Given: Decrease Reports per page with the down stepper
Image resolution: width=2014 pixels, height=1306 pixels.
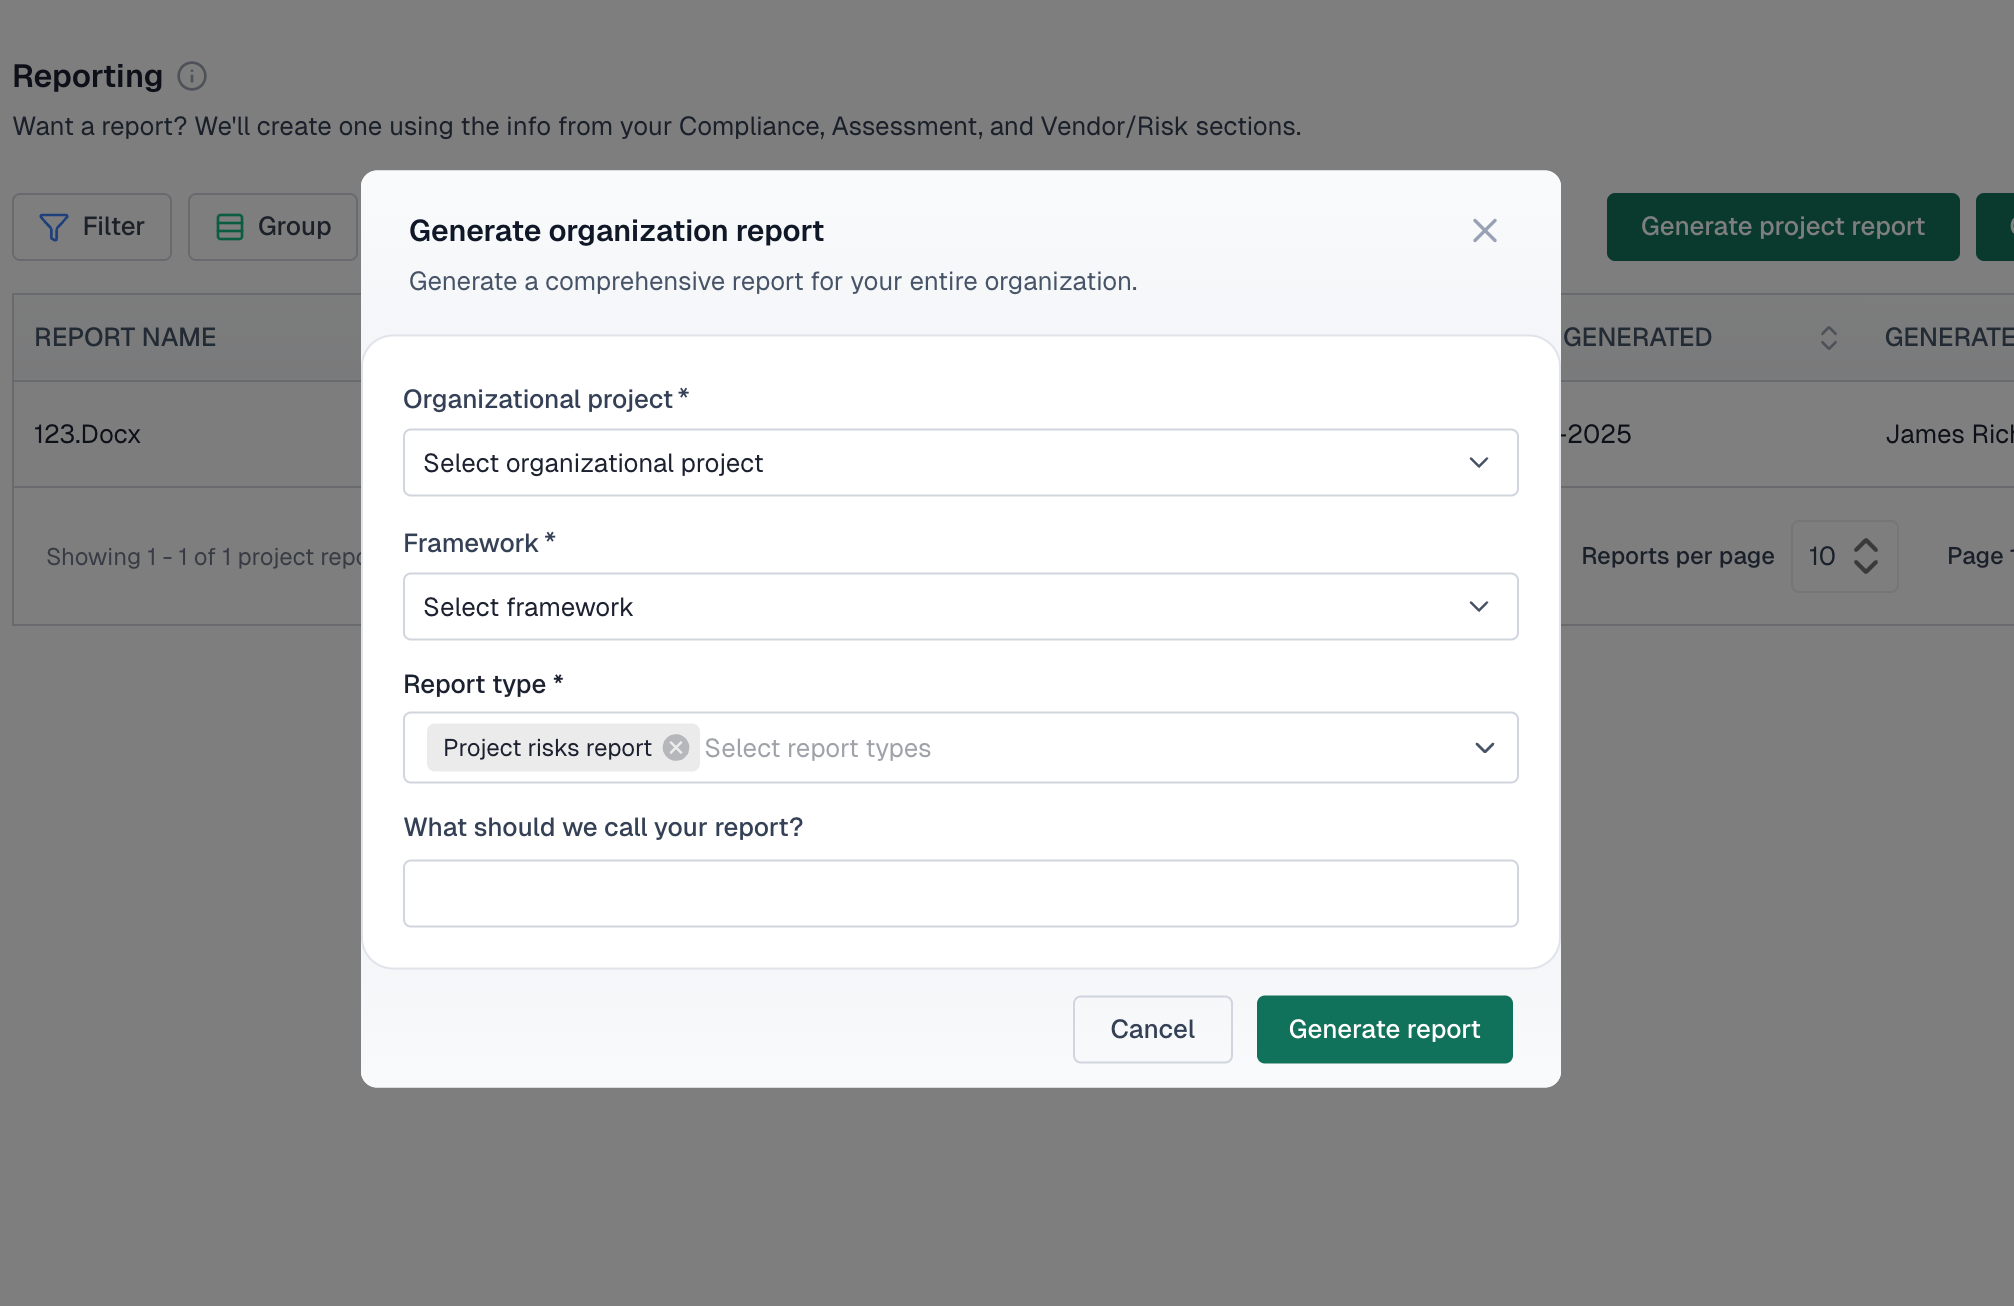Looking at the screenshot, I should 1866,568.
